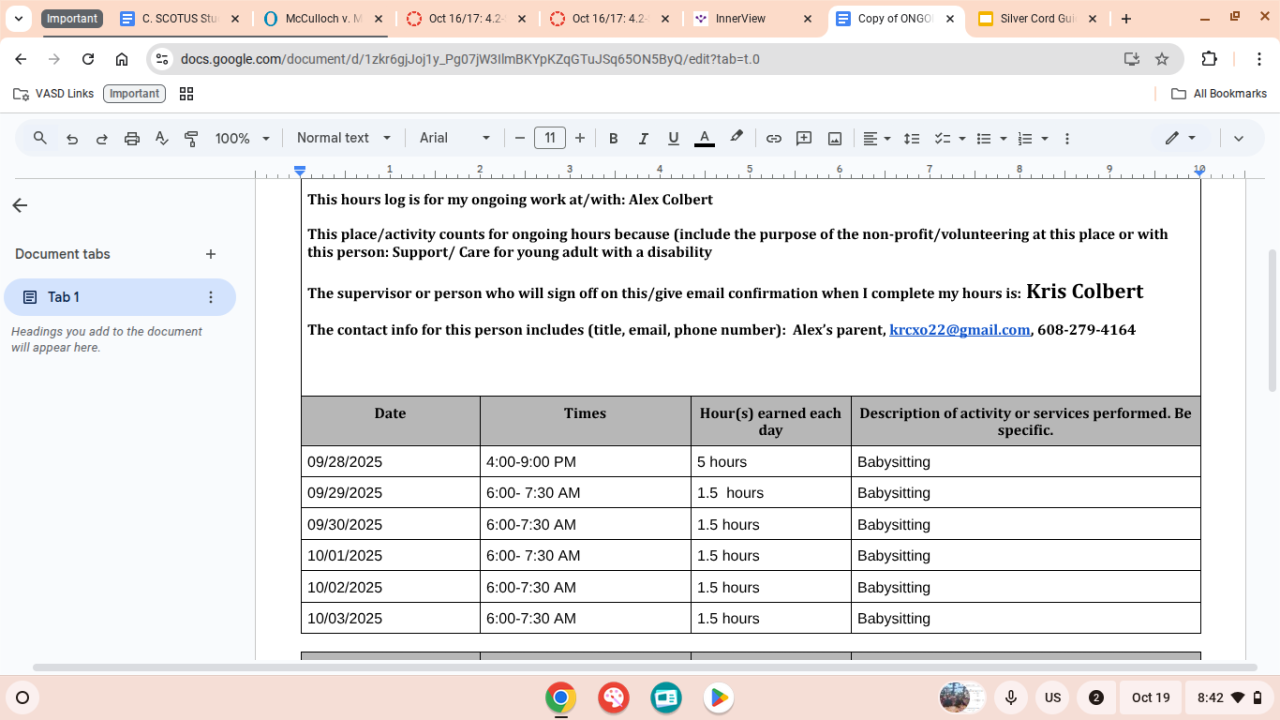Image resolution: width=1280 pixels, height=720 pixels.
Task: Click the address bar URL
Action: click(x=470, y=59)
